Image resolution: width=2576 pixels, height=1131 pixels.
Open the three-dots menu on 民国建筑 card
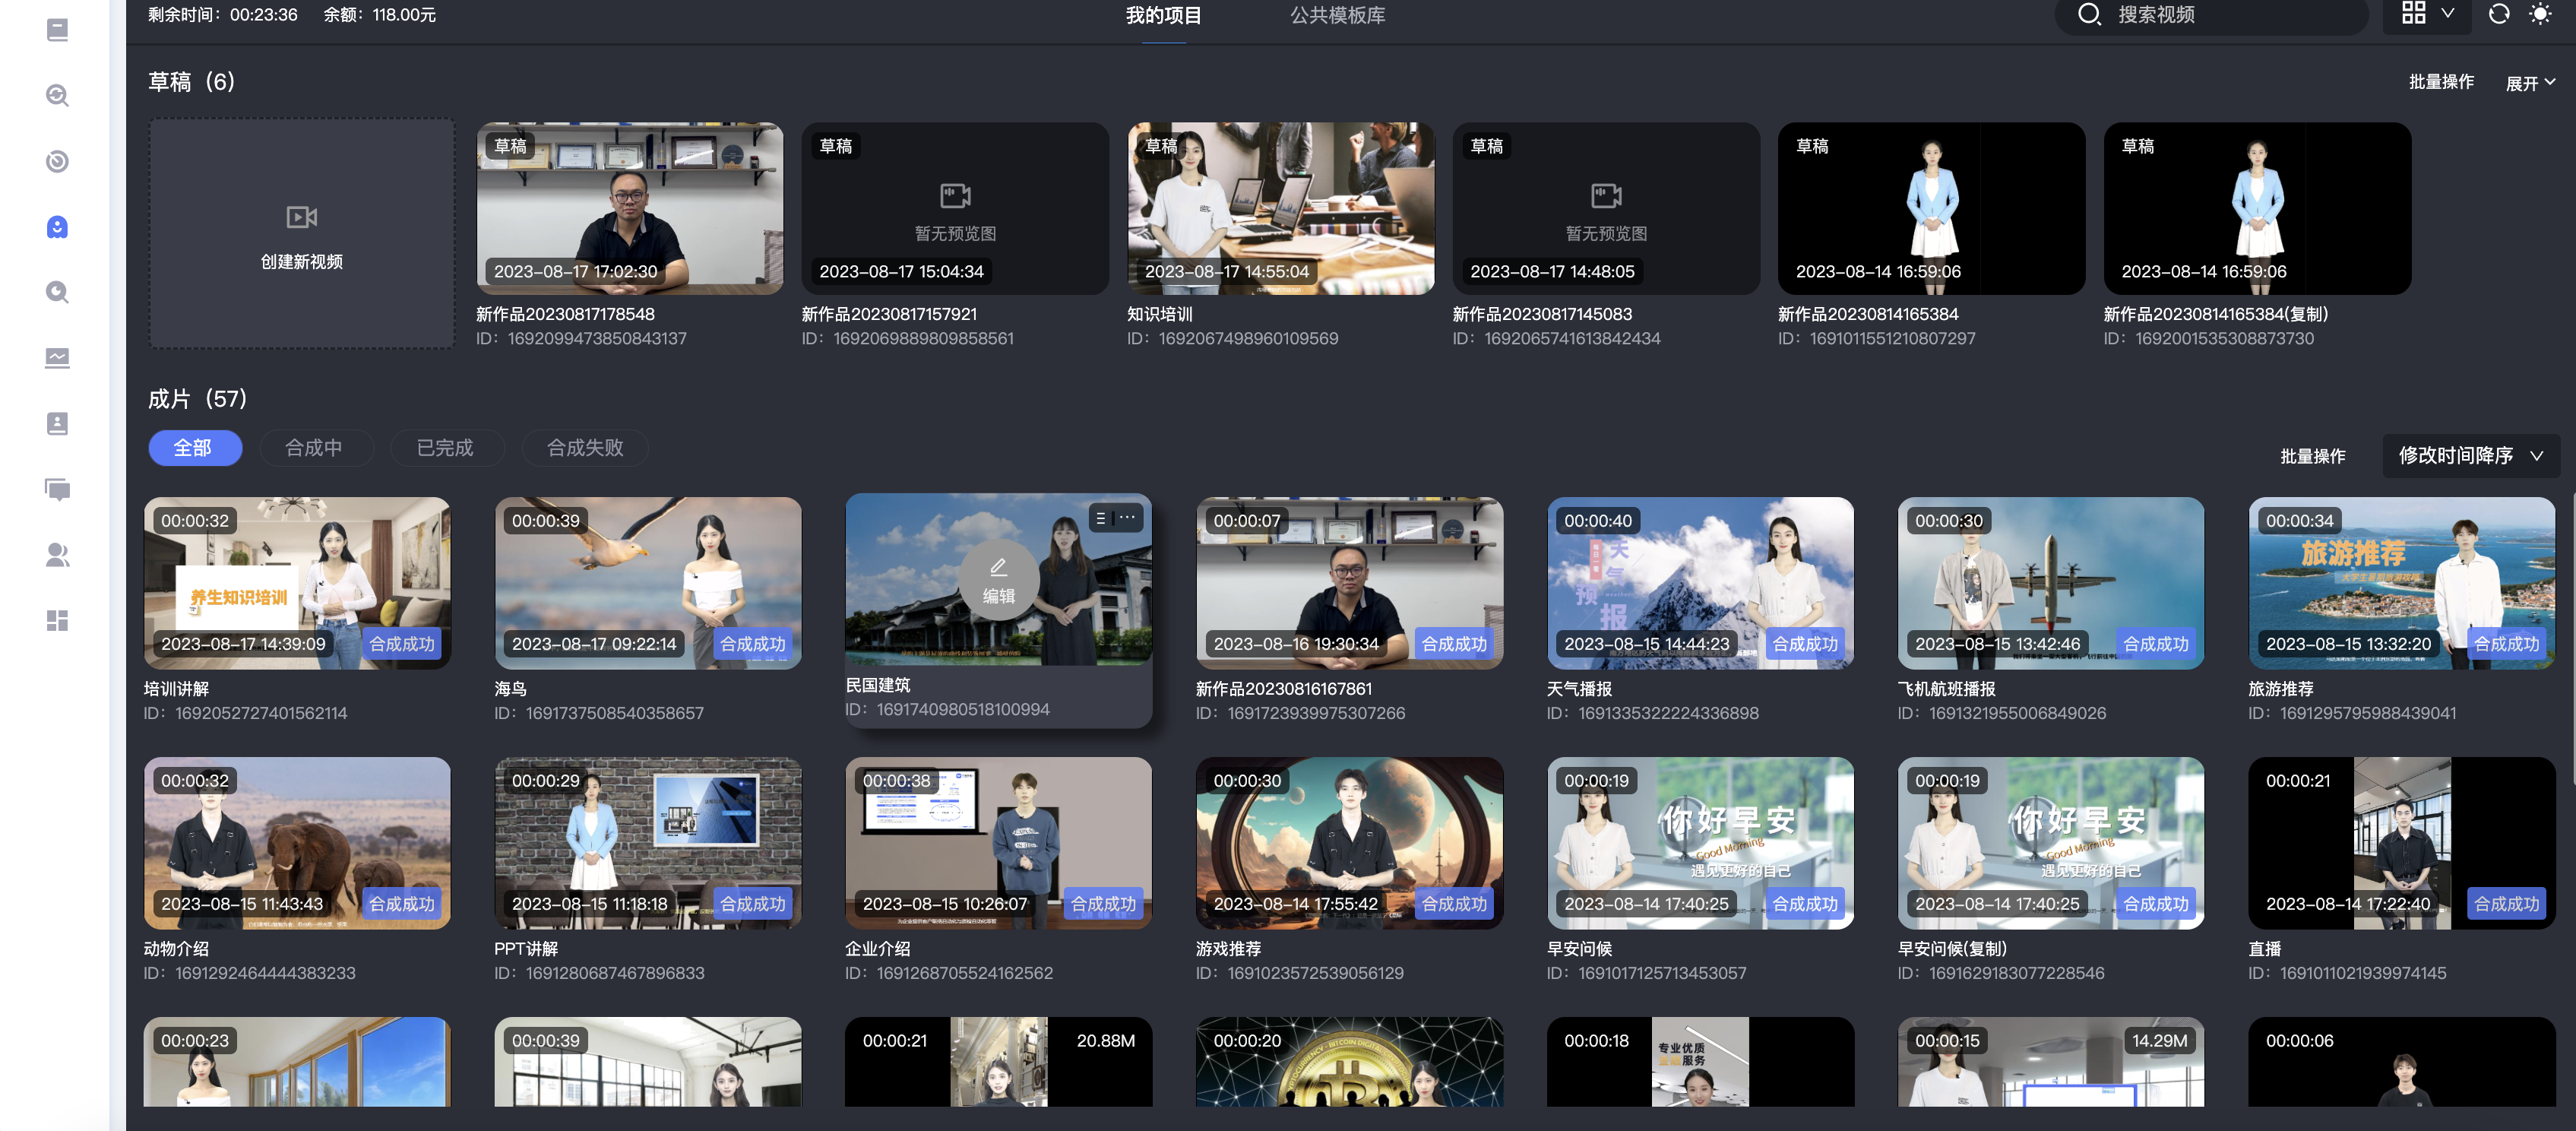(x=1127, y=518)
